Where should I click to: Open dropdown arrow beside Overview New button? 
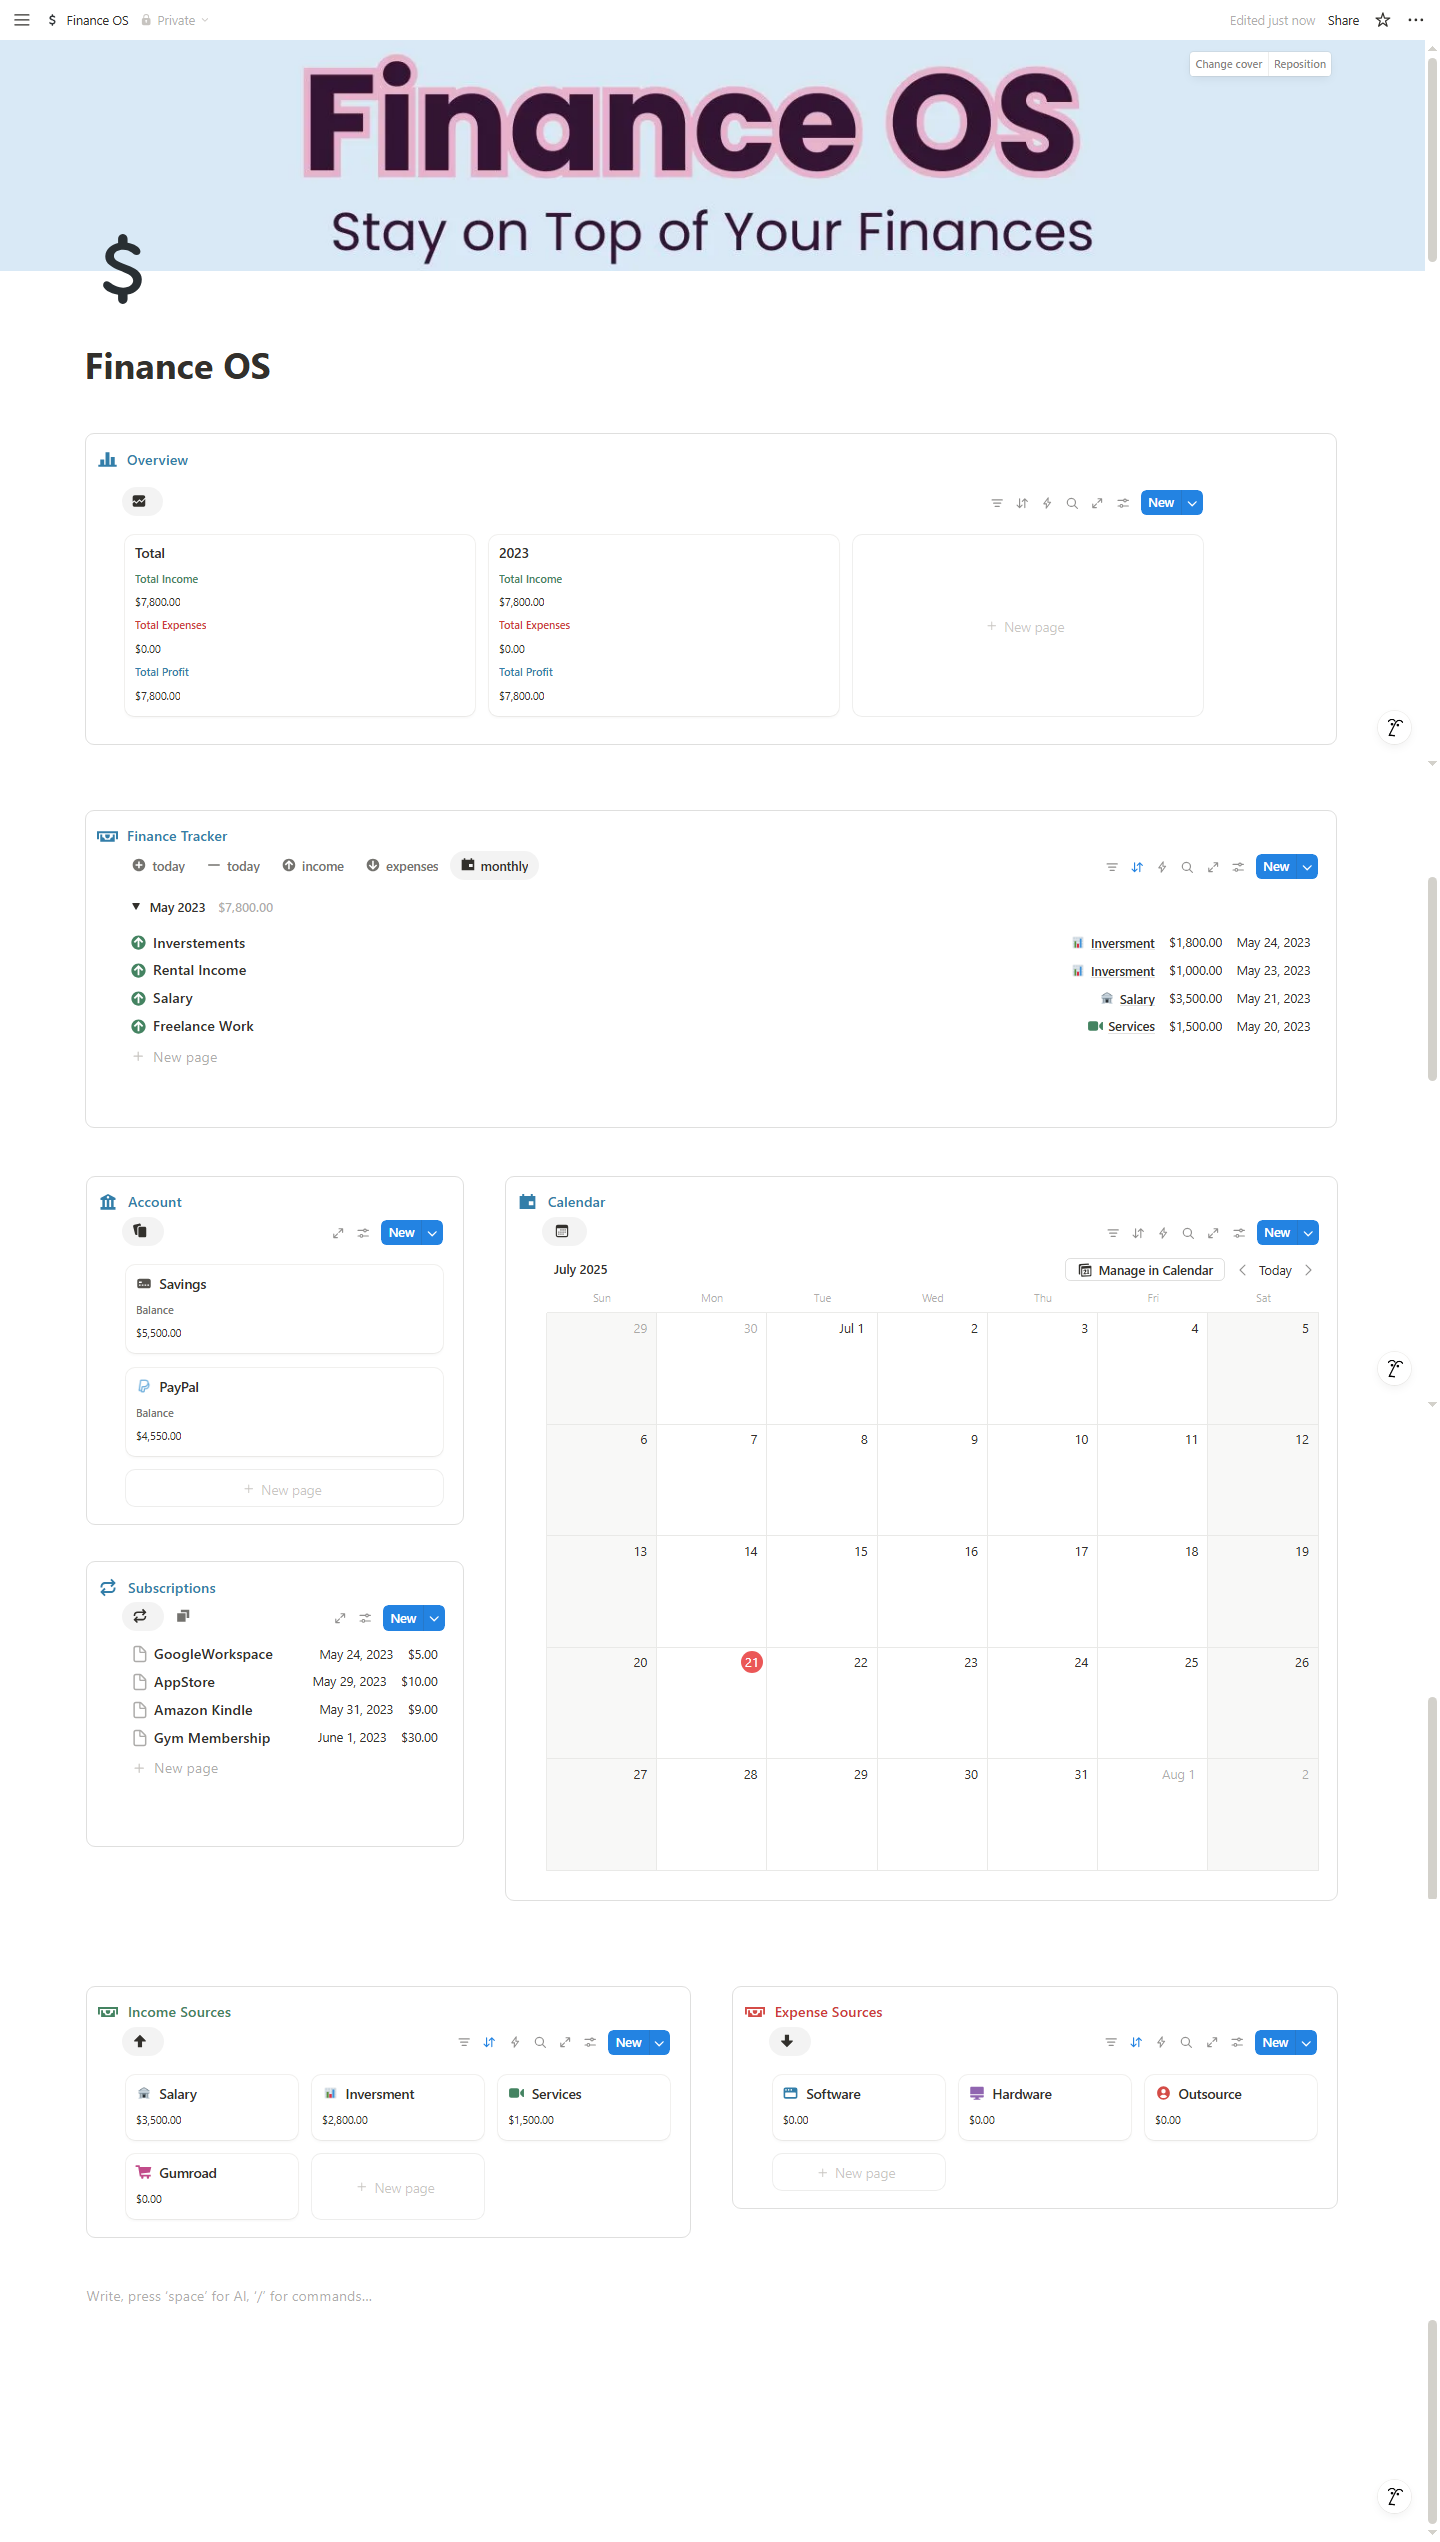1192,503
